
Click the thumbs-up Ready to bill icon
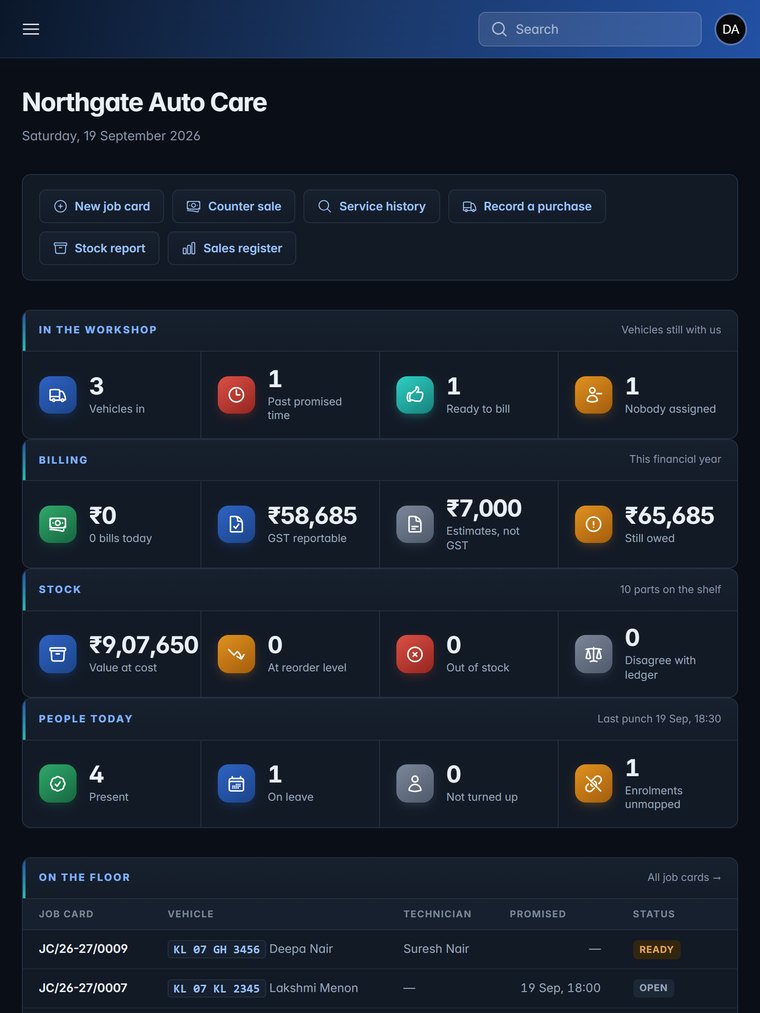point(415,395)
